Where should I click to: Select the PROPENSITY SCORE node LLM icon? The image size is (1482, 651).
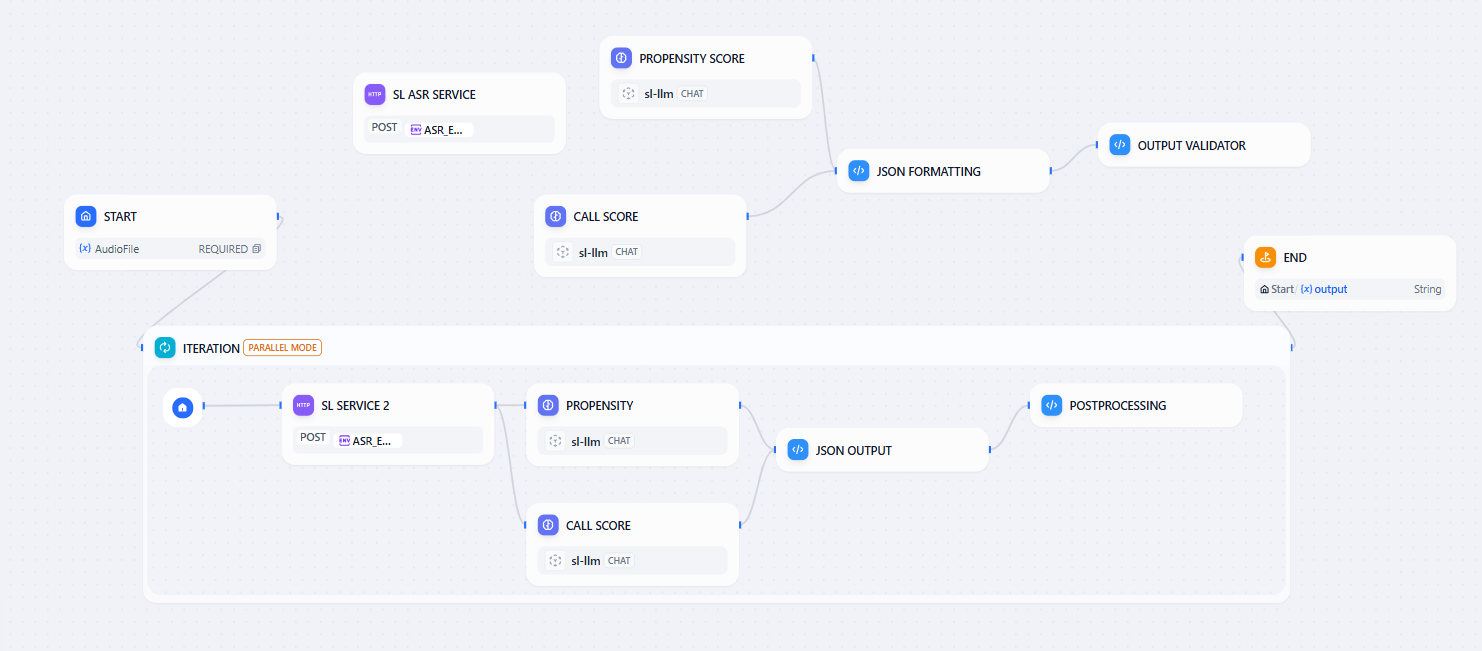pyautogui.click(x=621, y=58)
